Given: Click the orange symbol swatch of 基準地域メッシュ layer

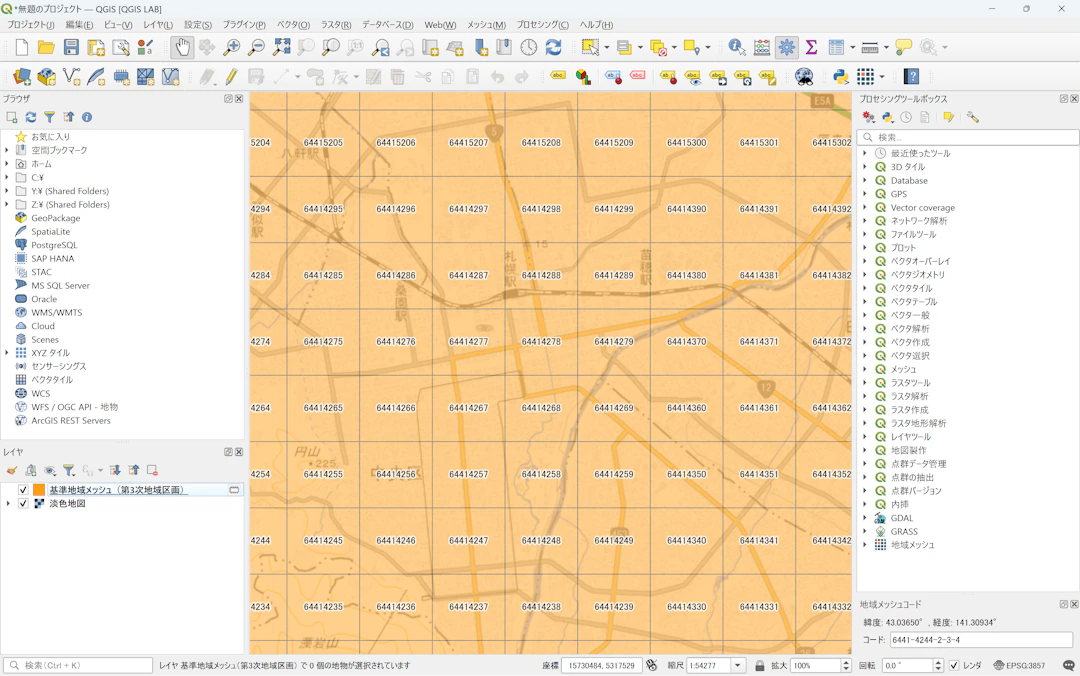Looking at the screenshot, I should click(39, 490).
